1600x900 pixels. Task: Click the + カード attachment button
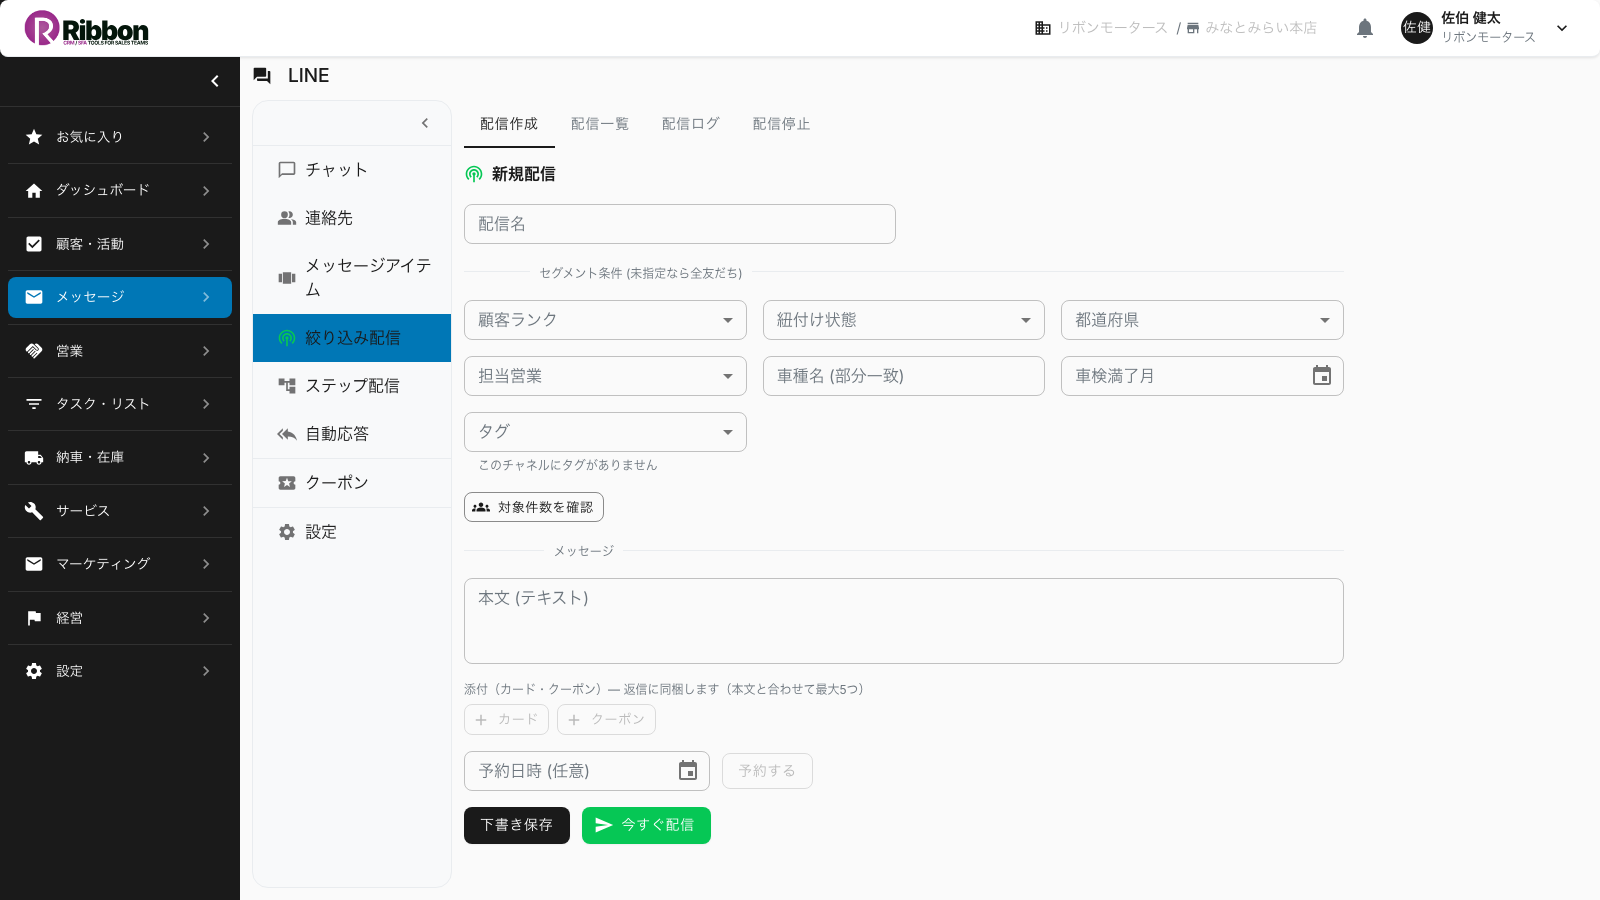506,719
